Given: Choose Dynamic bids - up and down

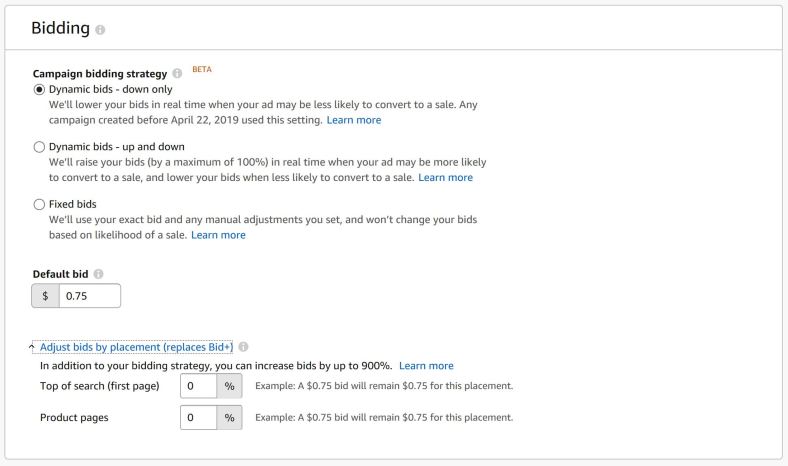Looking at the screenshot, I should click(x=39, y=147).
